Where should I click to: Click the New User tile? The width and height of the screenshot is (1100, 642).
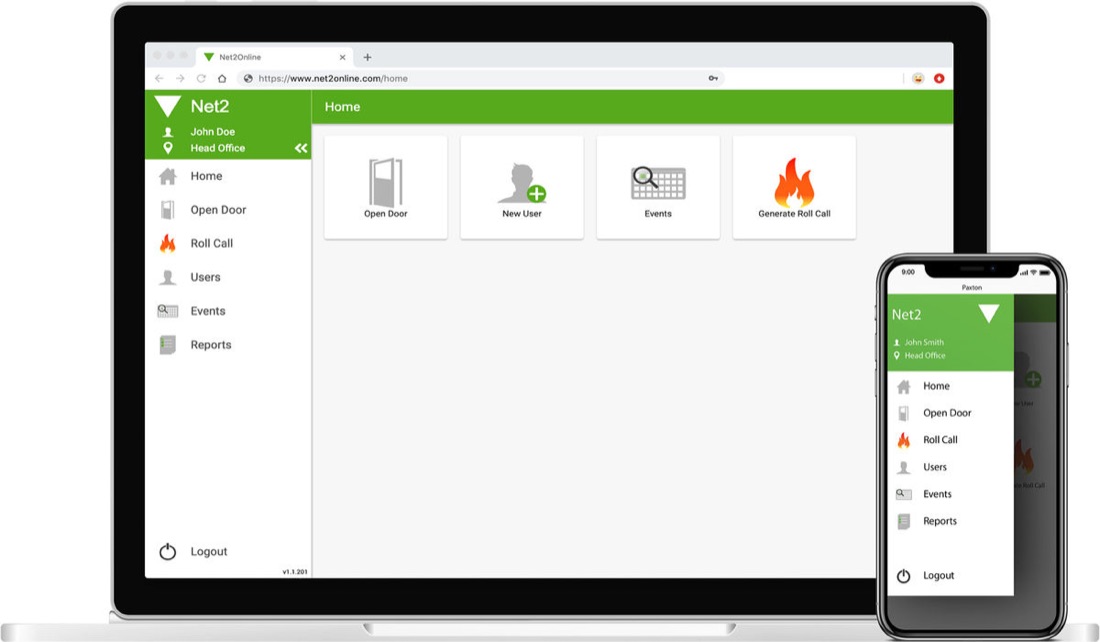tap(521, 187)
